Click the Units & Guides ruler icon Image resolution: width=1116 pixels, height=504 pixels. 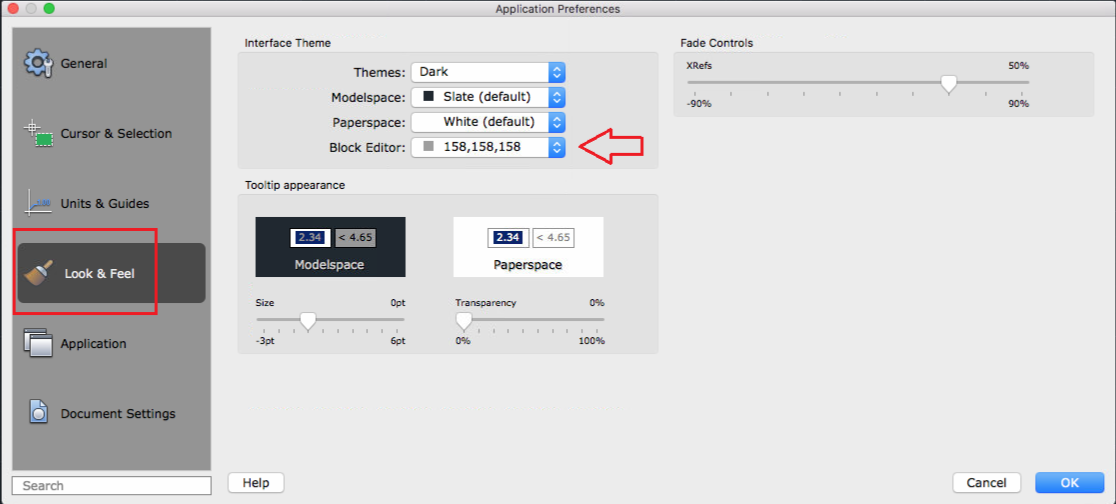38,203
